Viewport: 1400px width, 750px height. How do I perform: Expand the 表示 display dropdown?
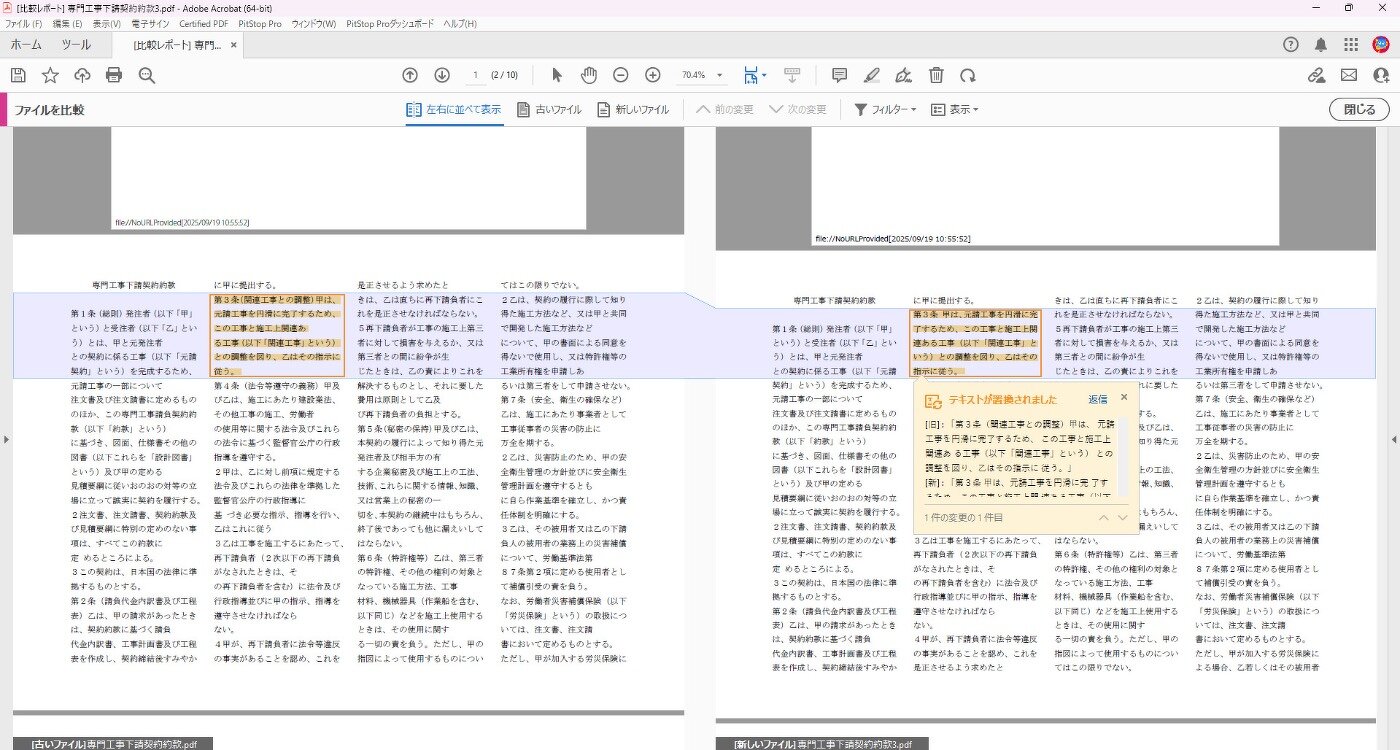point(955,110)
